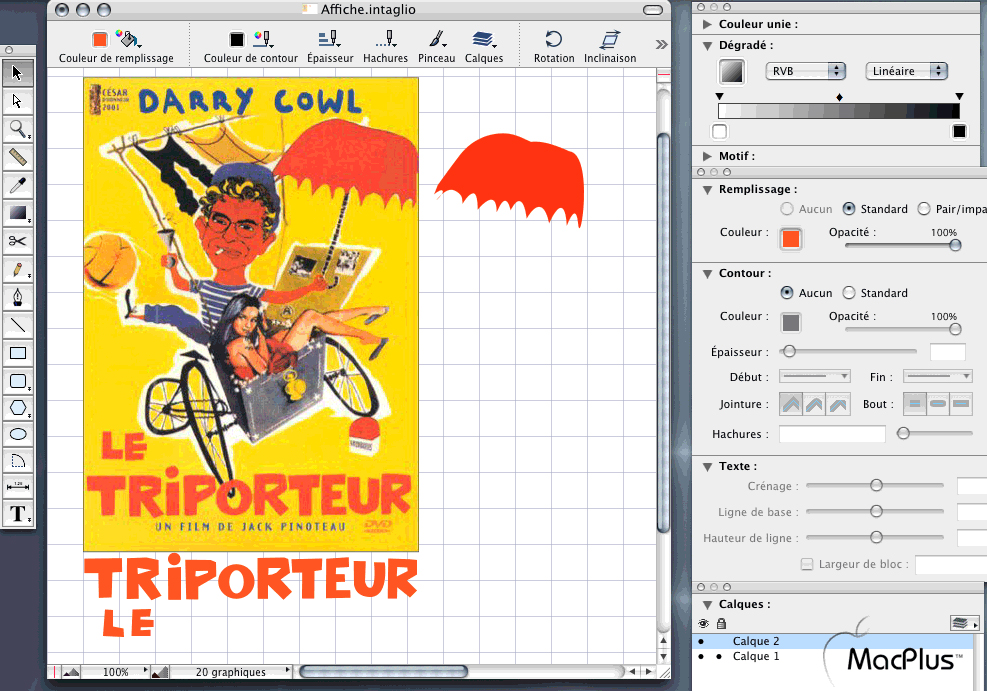Click the Dégradé gradient preview swatch
Image resolution: width=987 pixels, height=691 pixels.
pyautogui.click(x=731, y=71)
